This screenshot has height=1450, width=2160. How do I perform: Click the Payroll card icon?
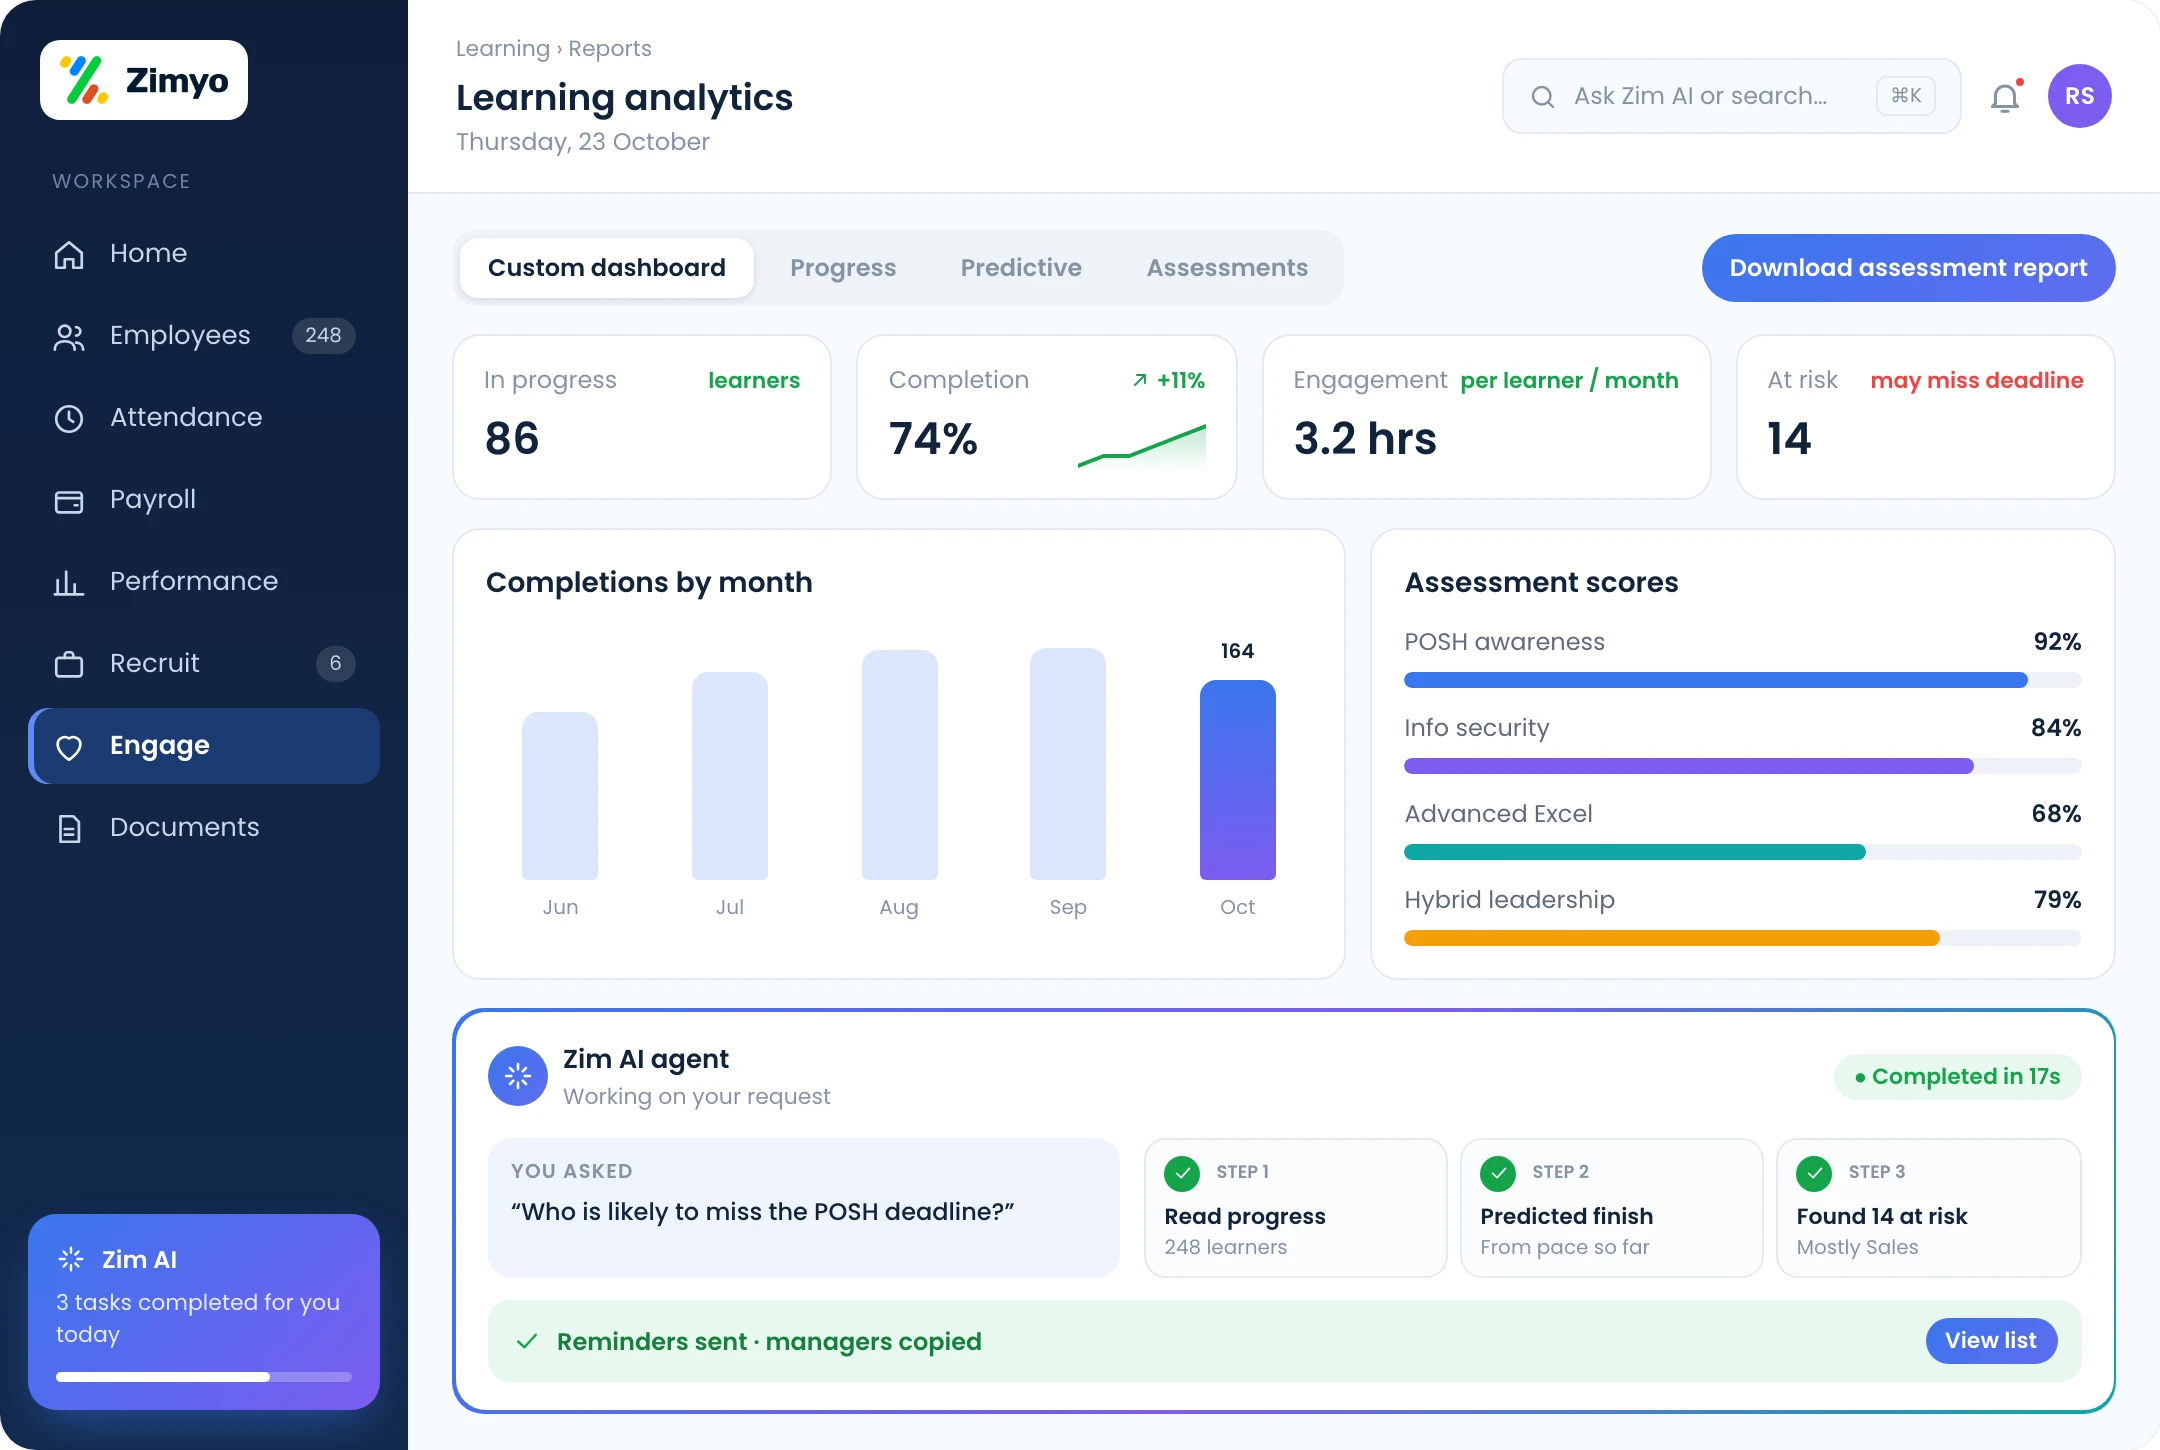pos(69,500)
